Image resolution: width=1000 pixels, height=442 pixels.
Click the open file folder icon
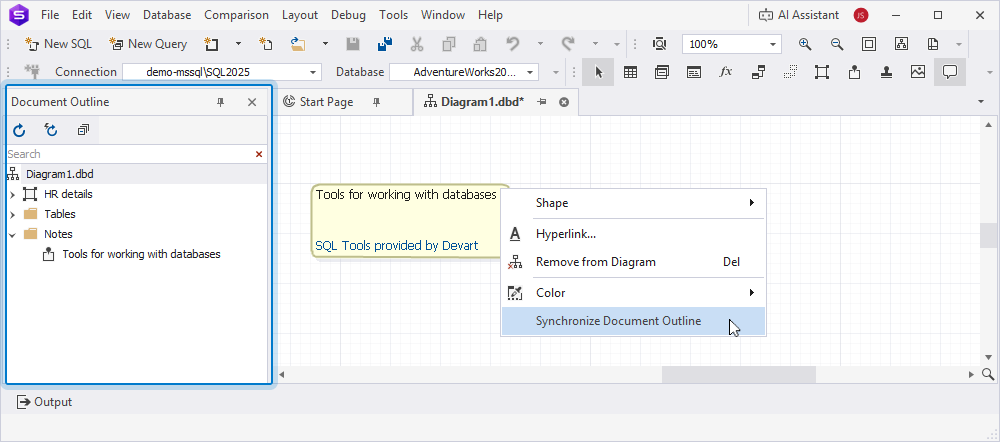[x=298, y=44]
